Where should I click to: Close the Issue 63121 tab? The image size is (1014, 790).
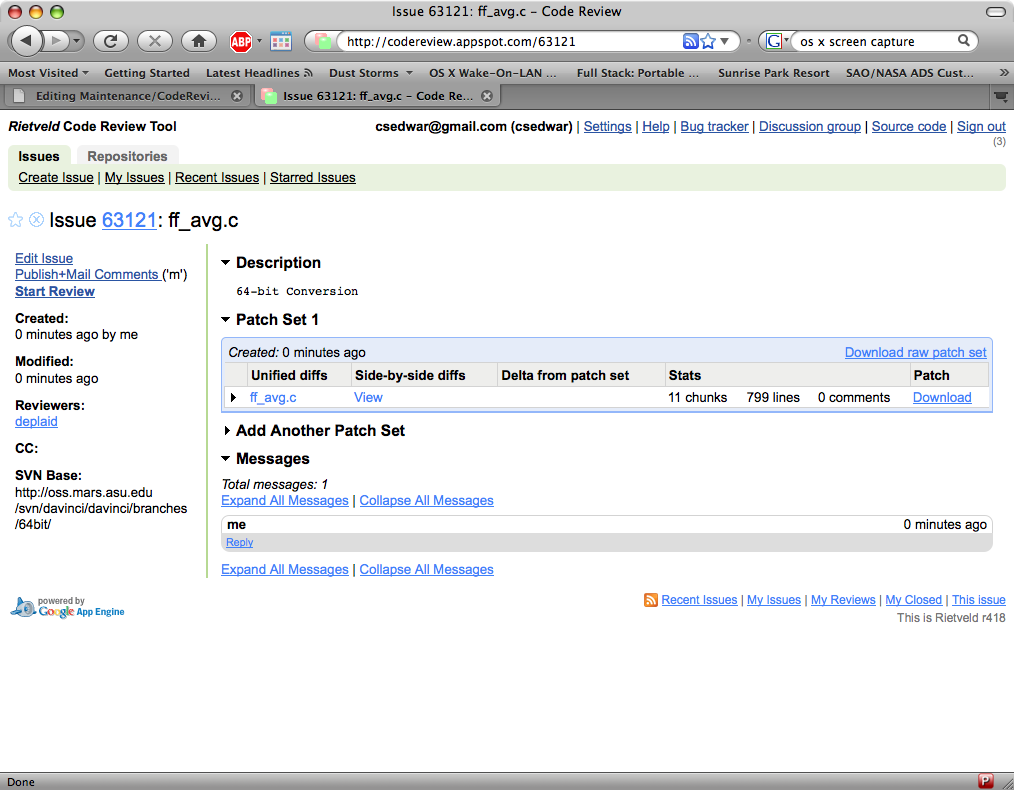click(487, 96)
